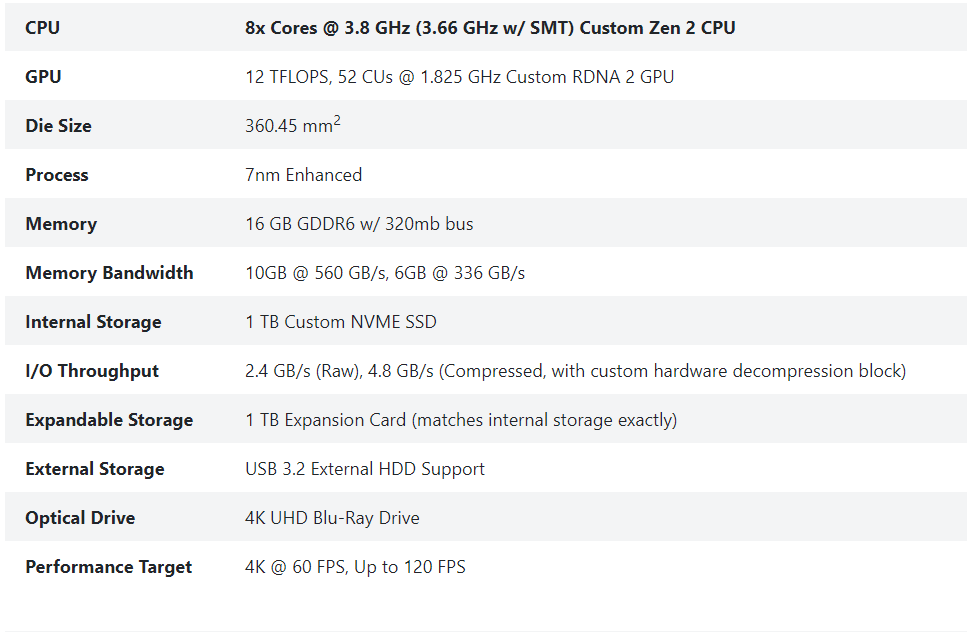Viewport: 979px width, 642px height.
Task: Click the 1 TB Custom NVME SSD text
Action: [x=341, y=322]
